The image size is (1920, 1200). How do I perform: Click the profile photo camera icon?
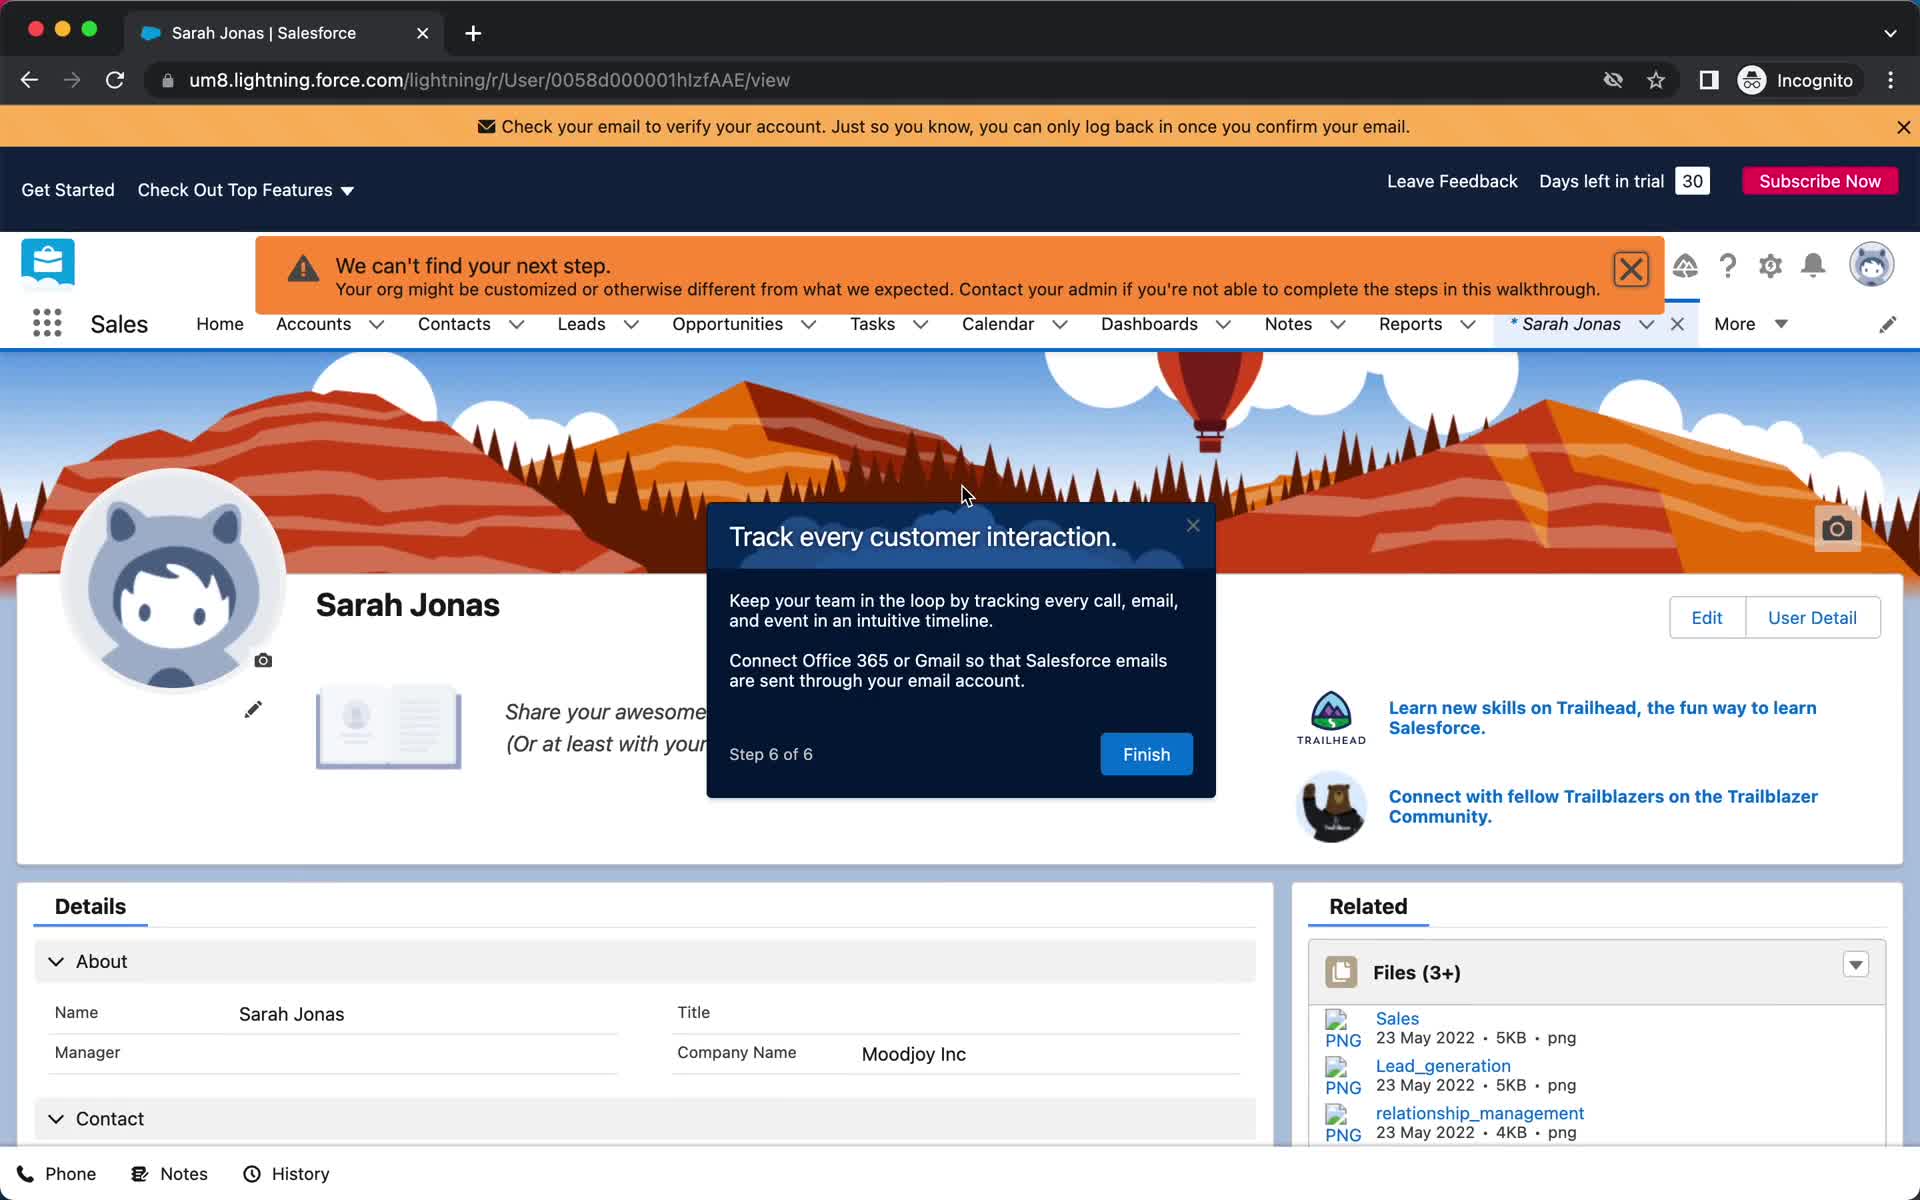click(263, 660)
